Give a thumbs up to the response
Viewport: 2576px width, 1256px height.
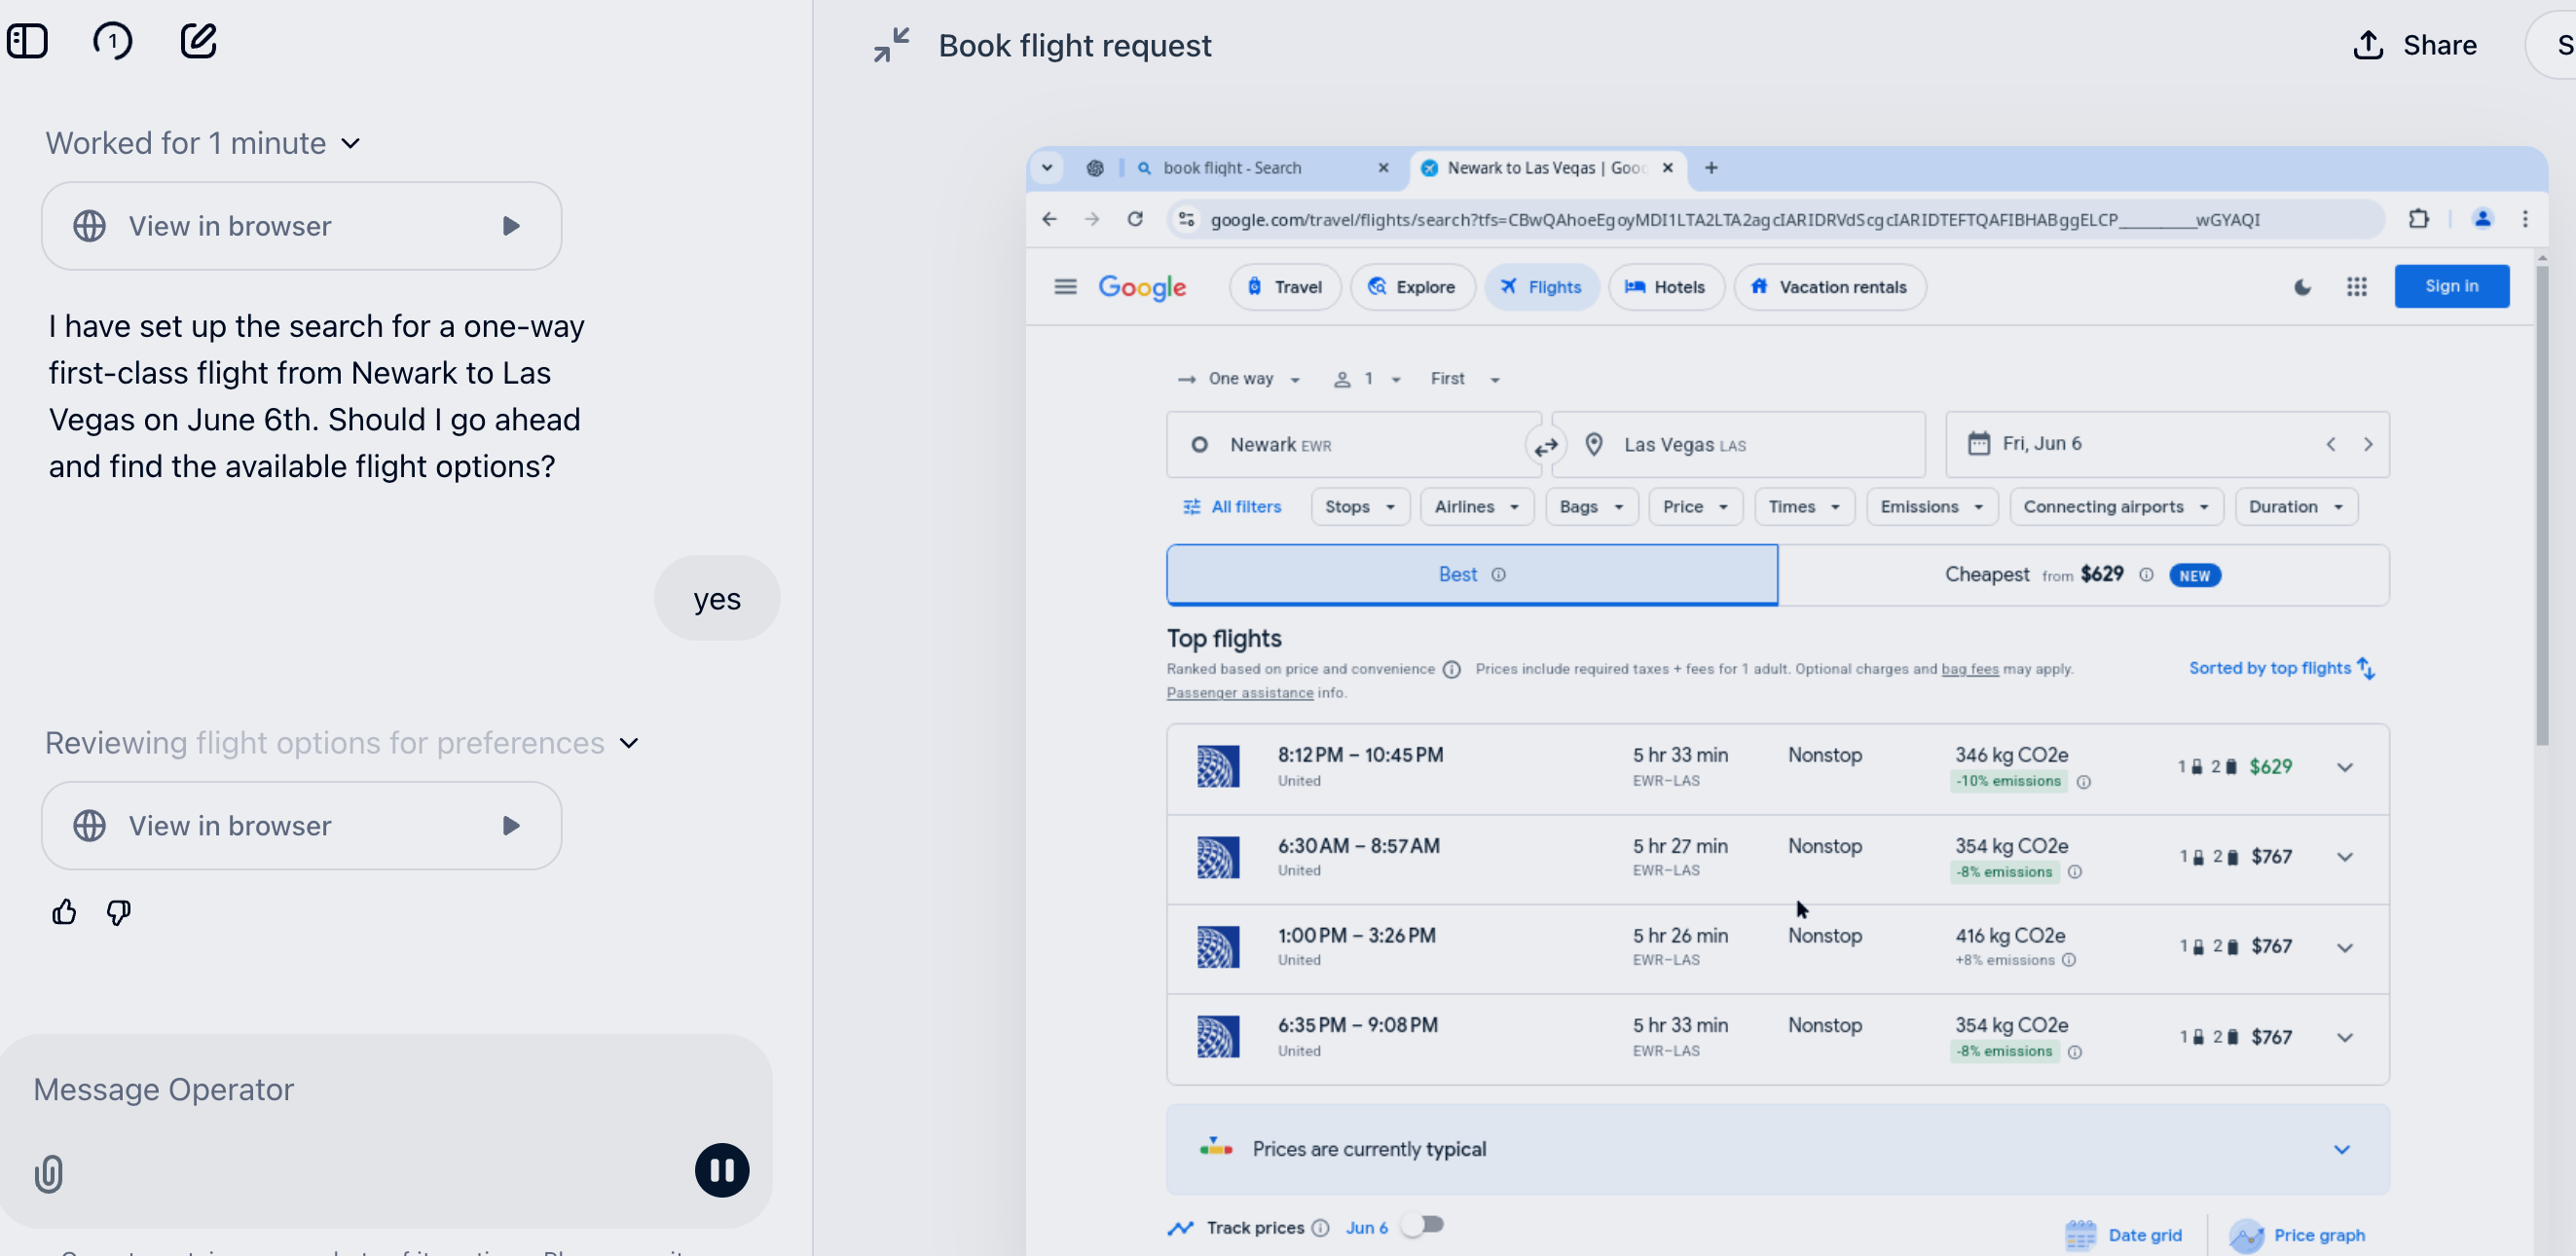point(64,912)
